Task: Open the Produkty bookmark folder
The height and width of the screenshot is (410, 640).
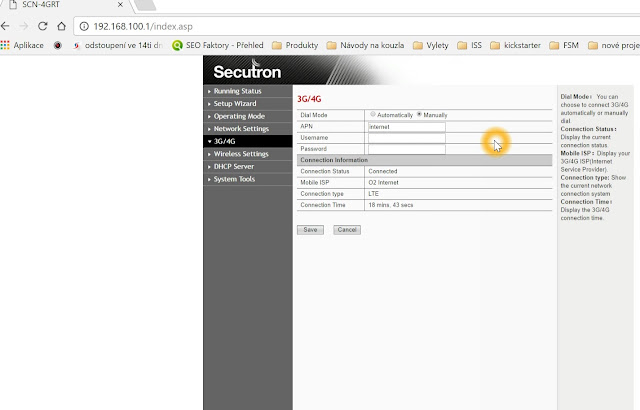Action: click(x=295, y=45)
